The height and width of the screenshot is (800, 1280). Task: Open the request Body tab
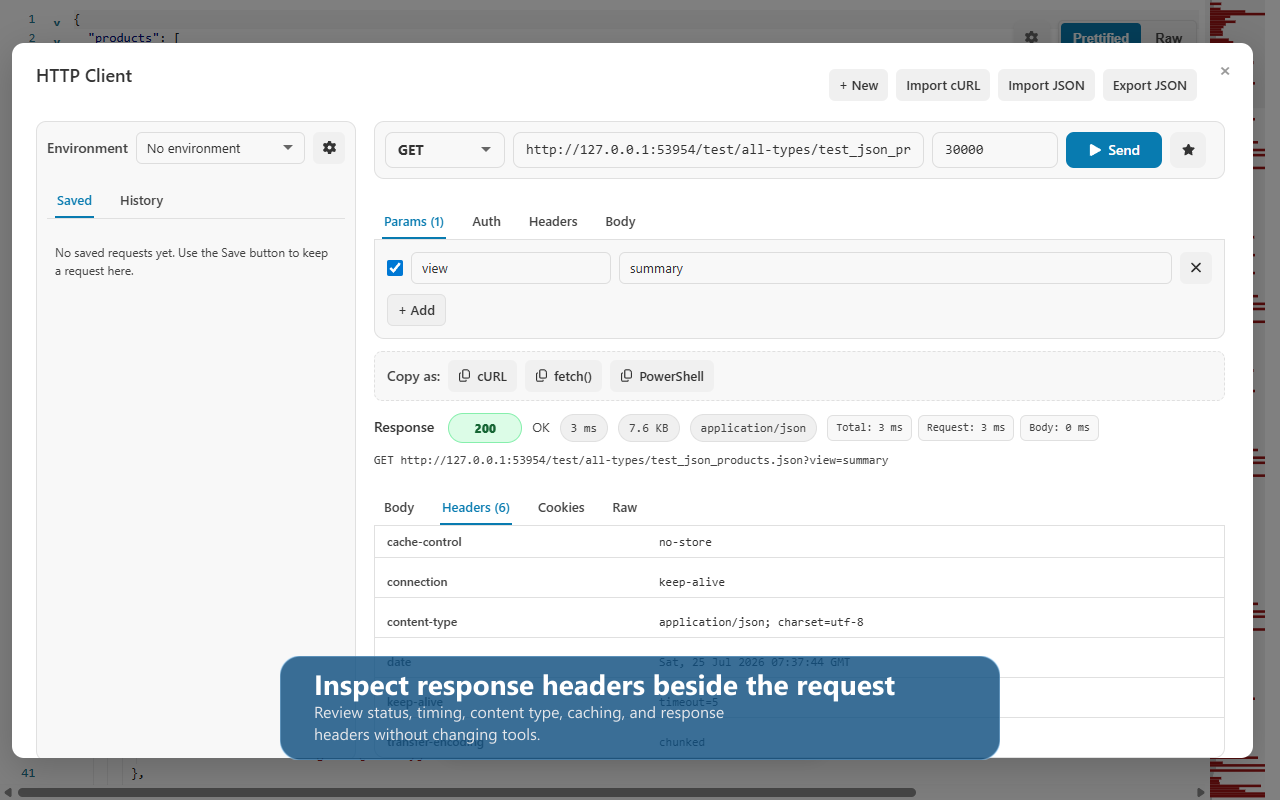click(620, 221)
